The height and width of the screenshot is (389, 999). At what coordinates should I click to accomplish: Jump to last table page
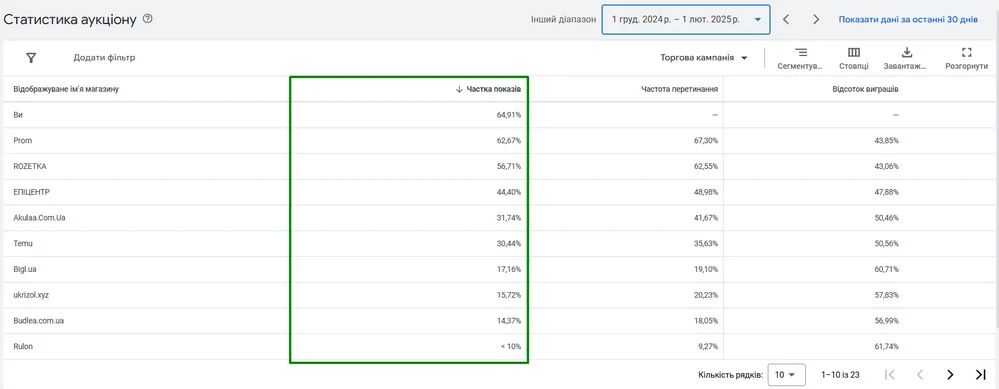coord(981,374)
